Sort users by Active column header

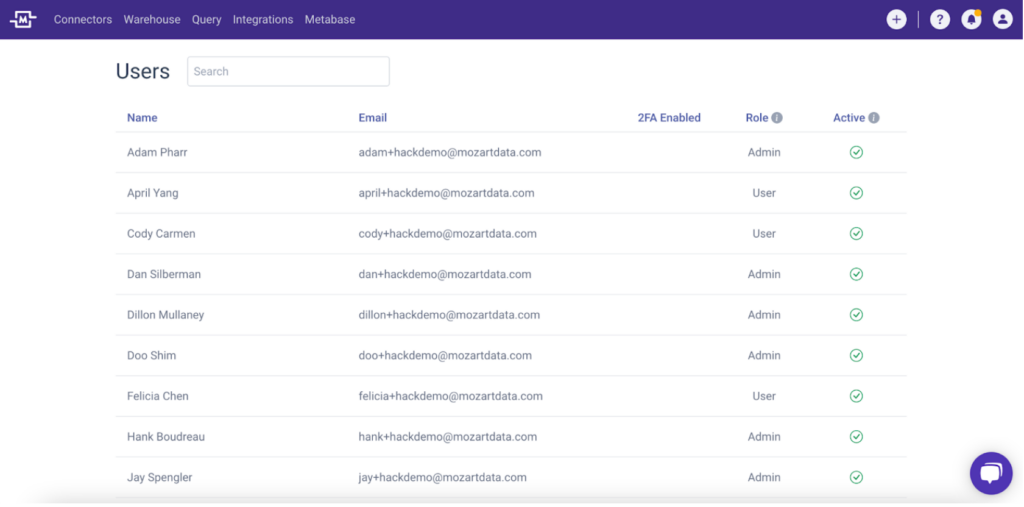tap(849, 118)
